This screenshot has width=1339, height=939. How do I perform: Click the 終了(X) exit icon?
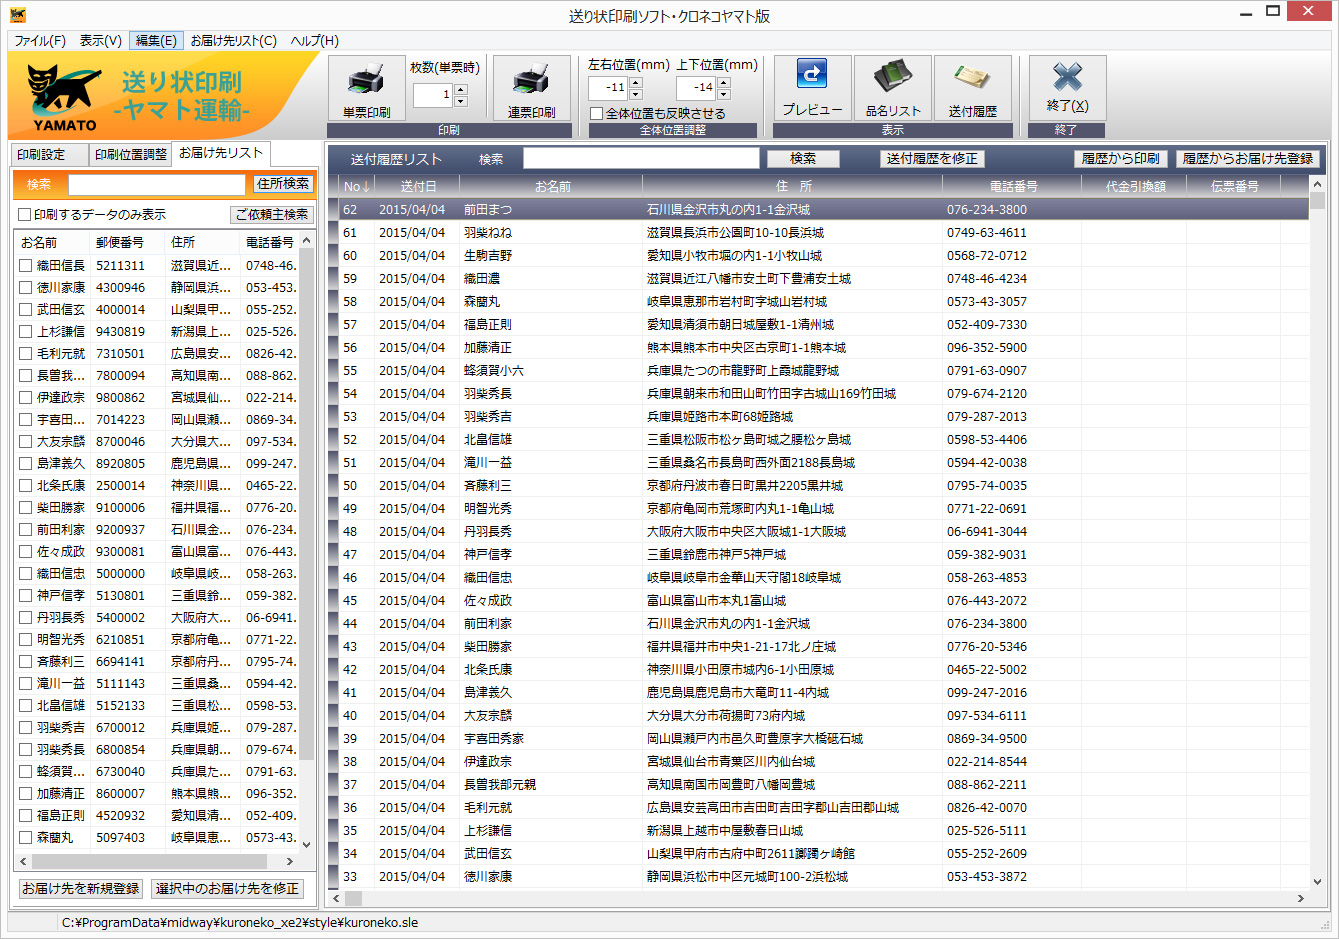[1067, 76]
